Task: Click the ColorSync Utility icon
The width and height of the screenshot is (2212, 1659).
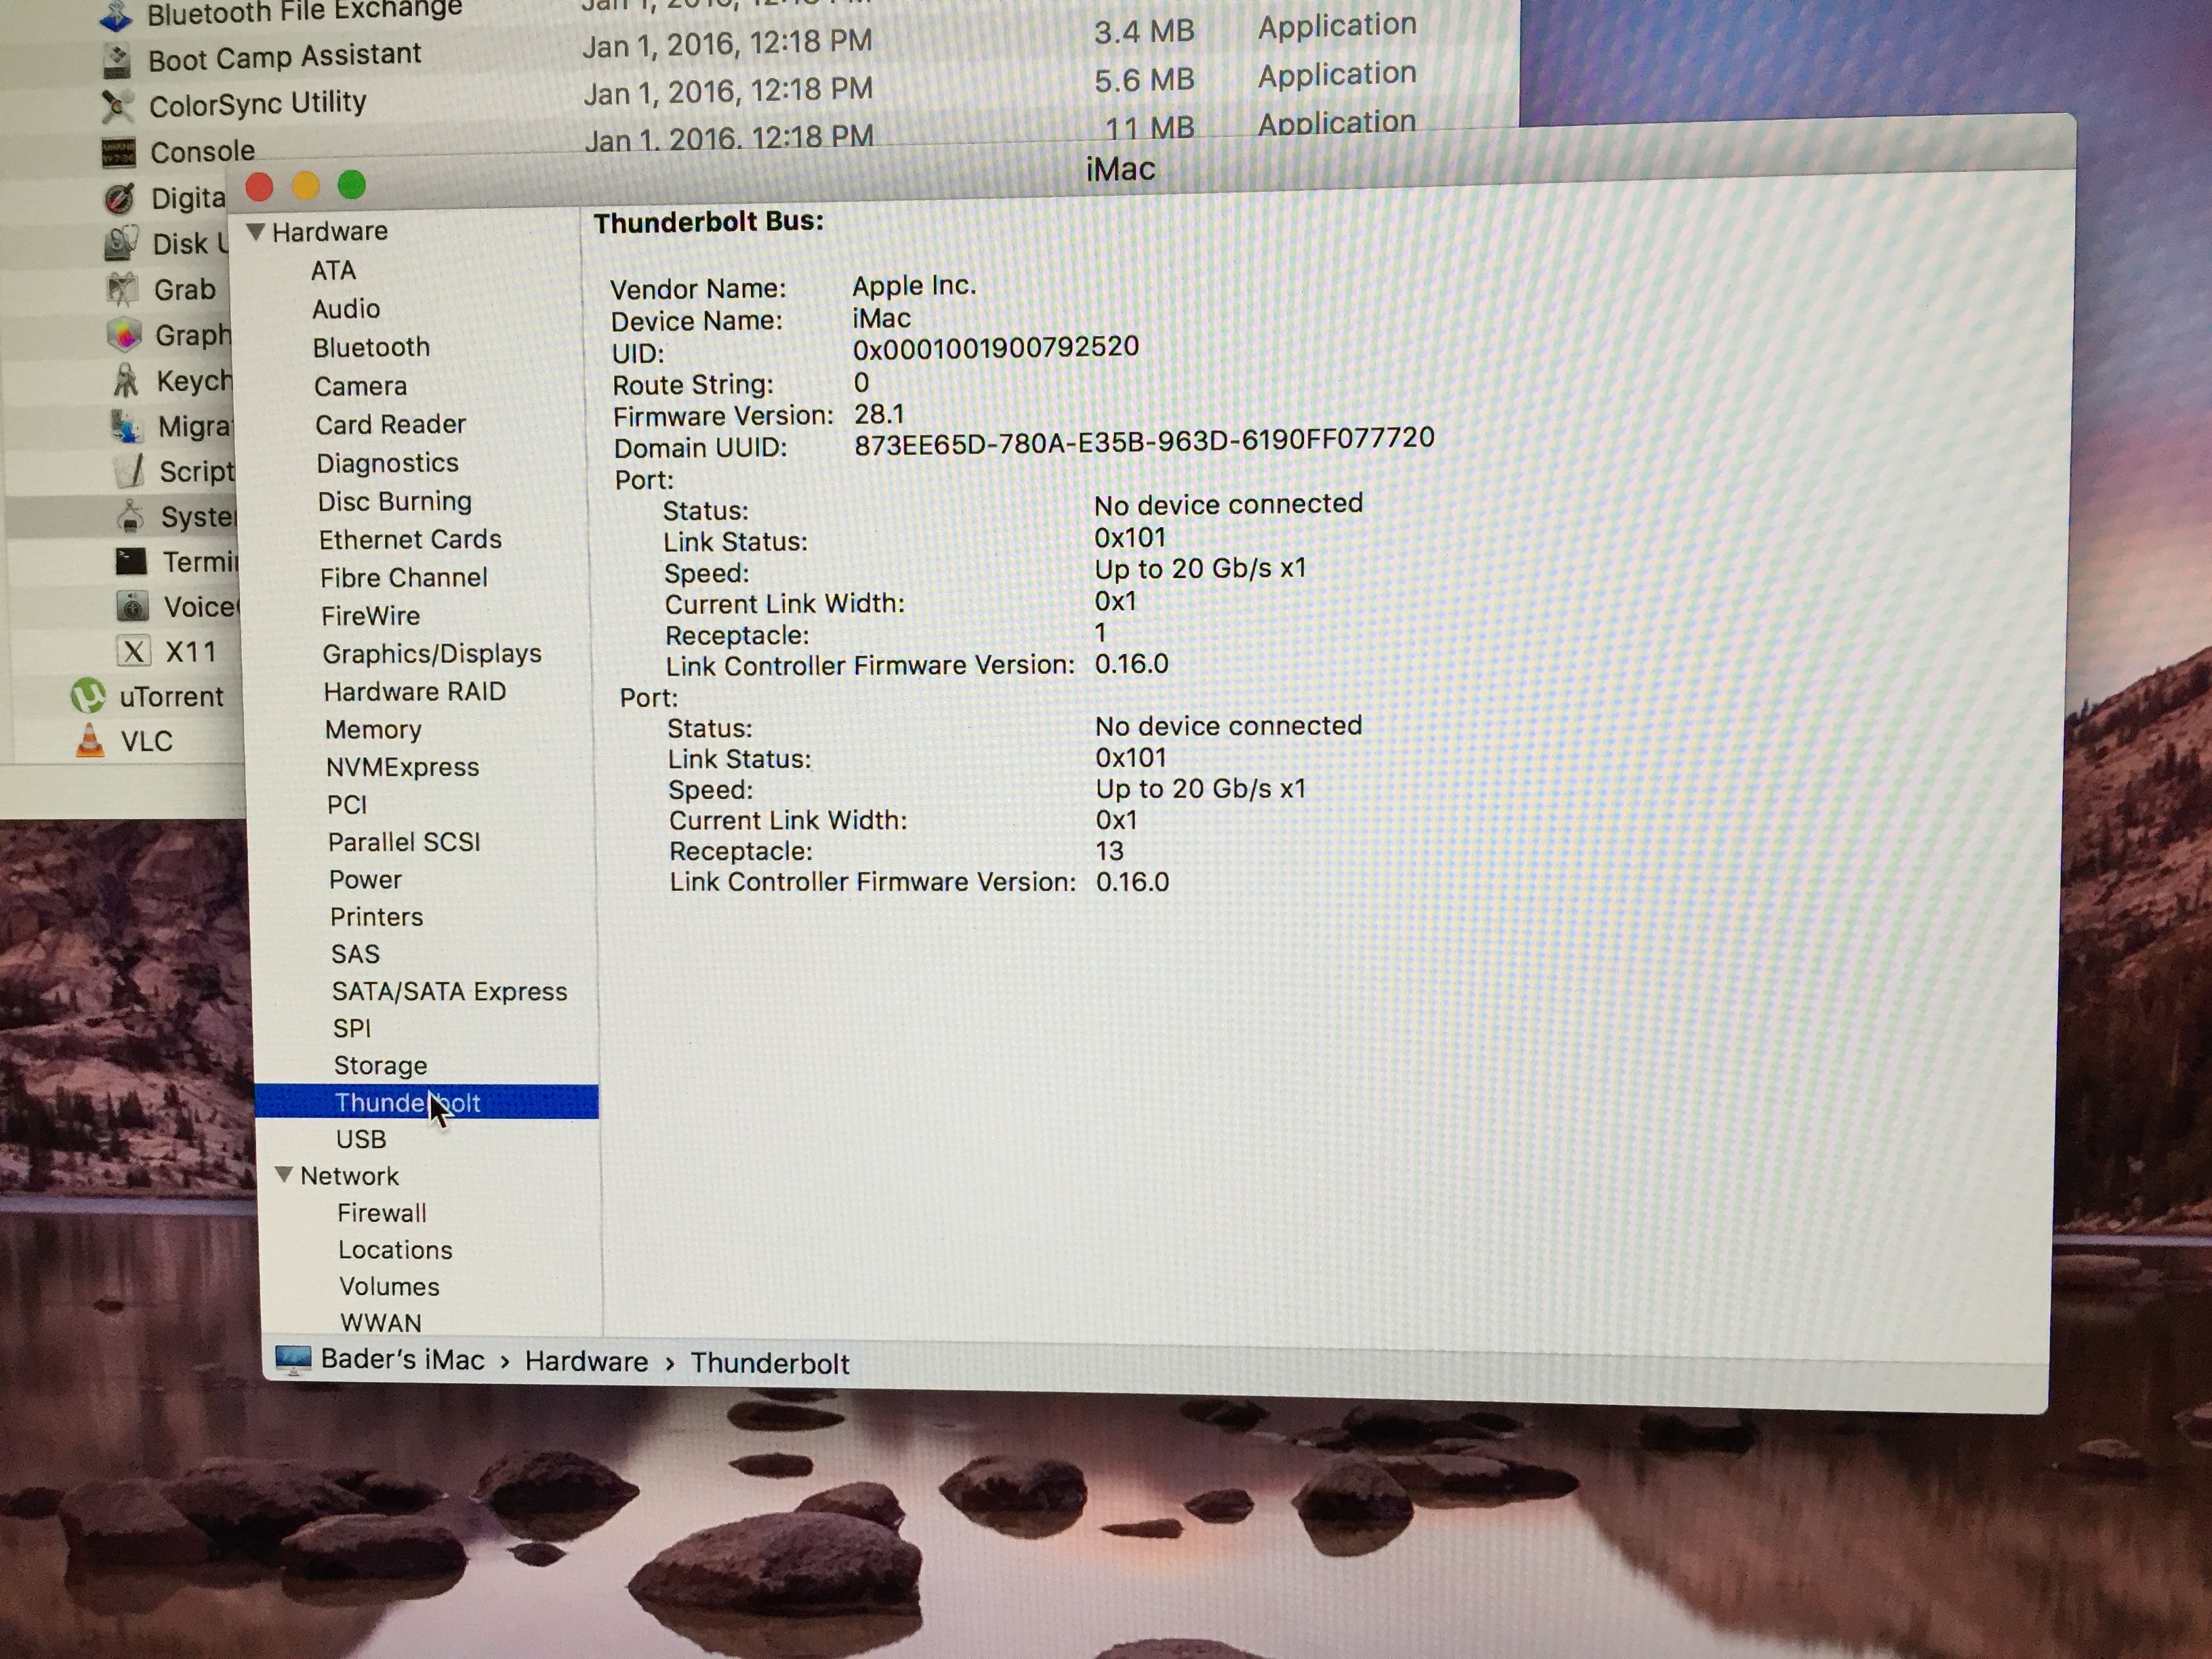Action: pos(117,106)
